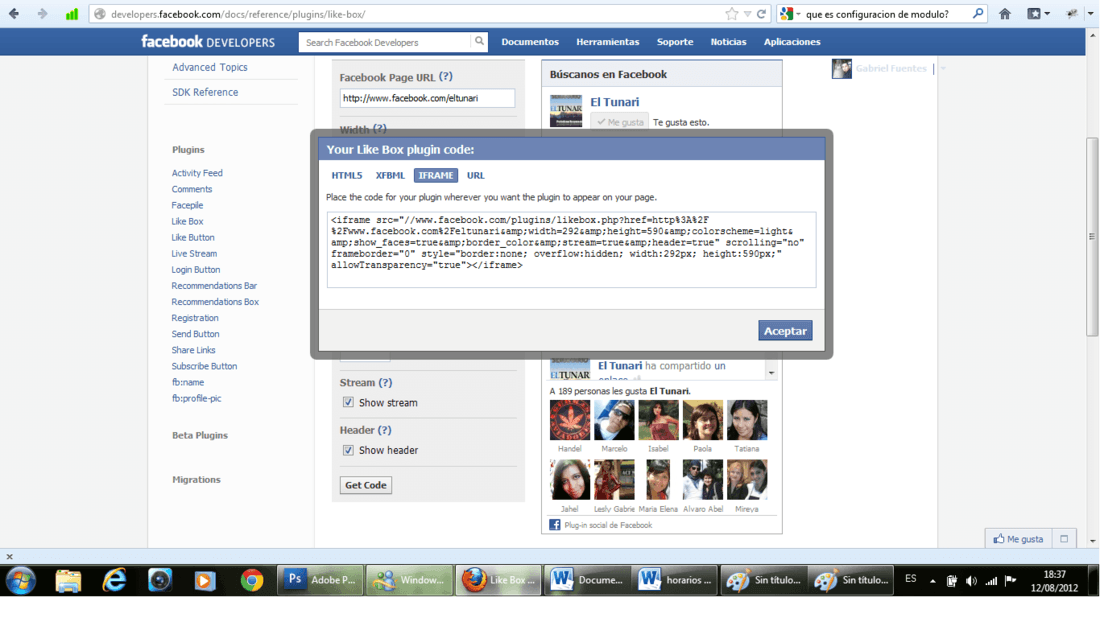Image resolution: width=1100 pixels, height=618 pixels.
Task: Switch to Adobe Photoshop taskbar item
Action: point(320,580)
